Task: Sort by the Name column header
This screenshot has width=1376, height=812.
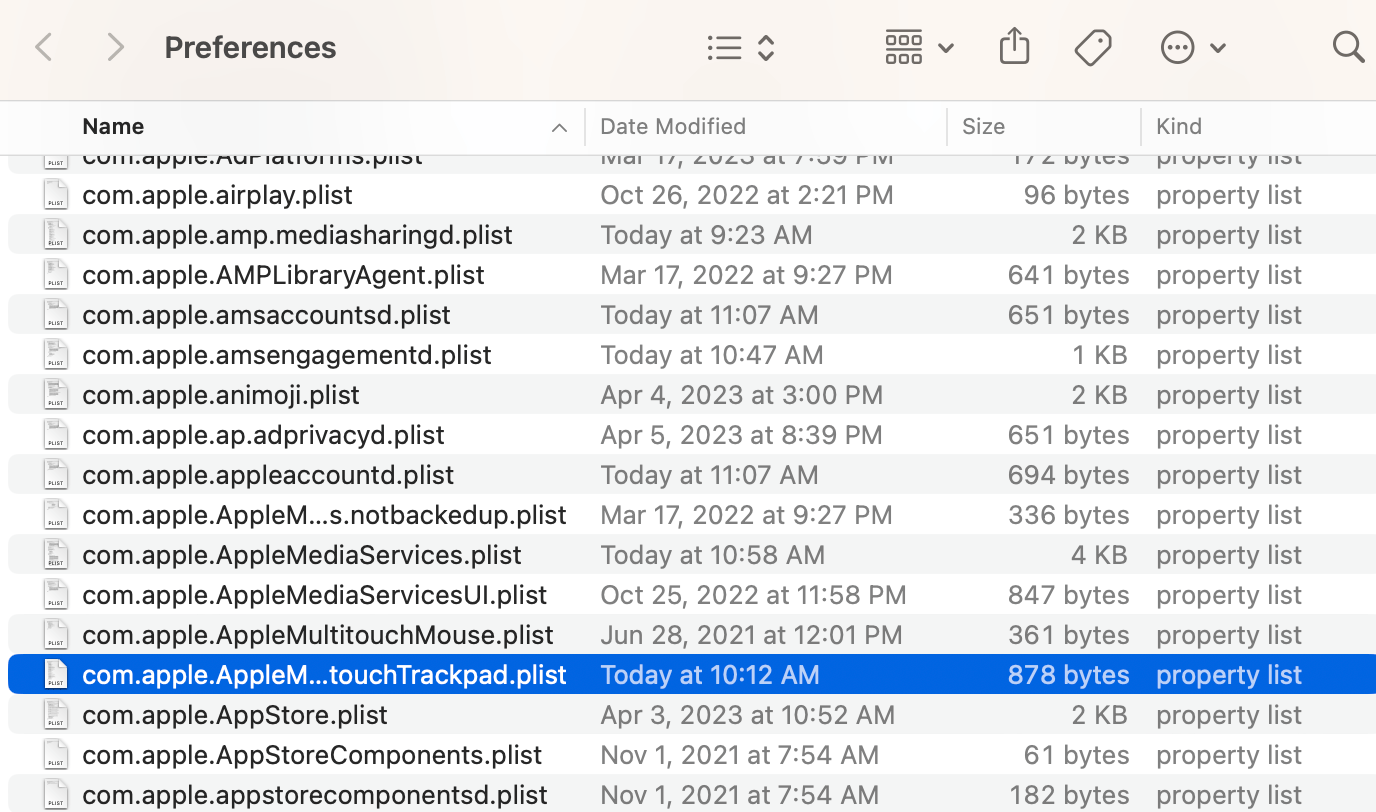Action: point(113,126)
